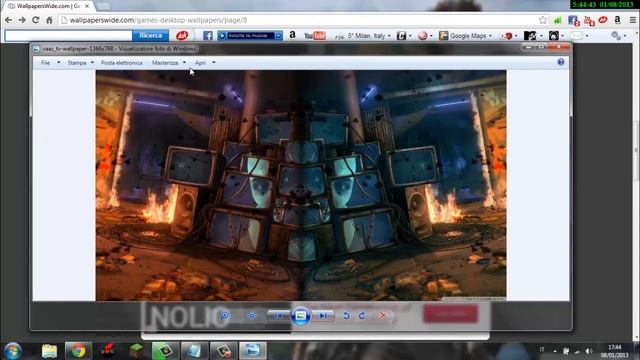Go to Chrome home page
The height and width of the screenshot is (360, 640).
pyautogui.click(x=49, y=20)
